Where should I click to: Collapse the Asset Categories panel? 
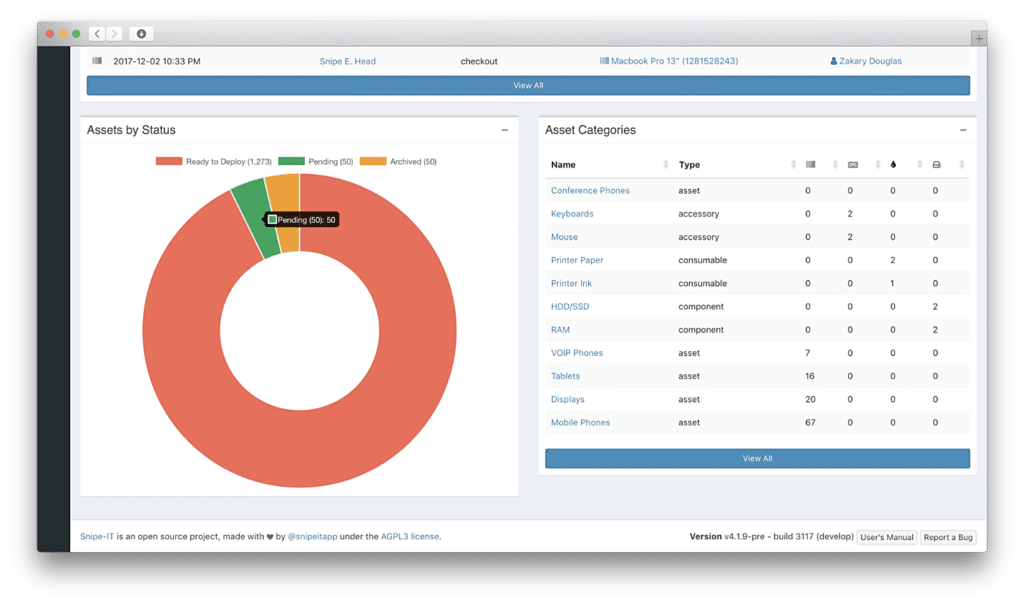pyautogui.click(x=962, y=130)
